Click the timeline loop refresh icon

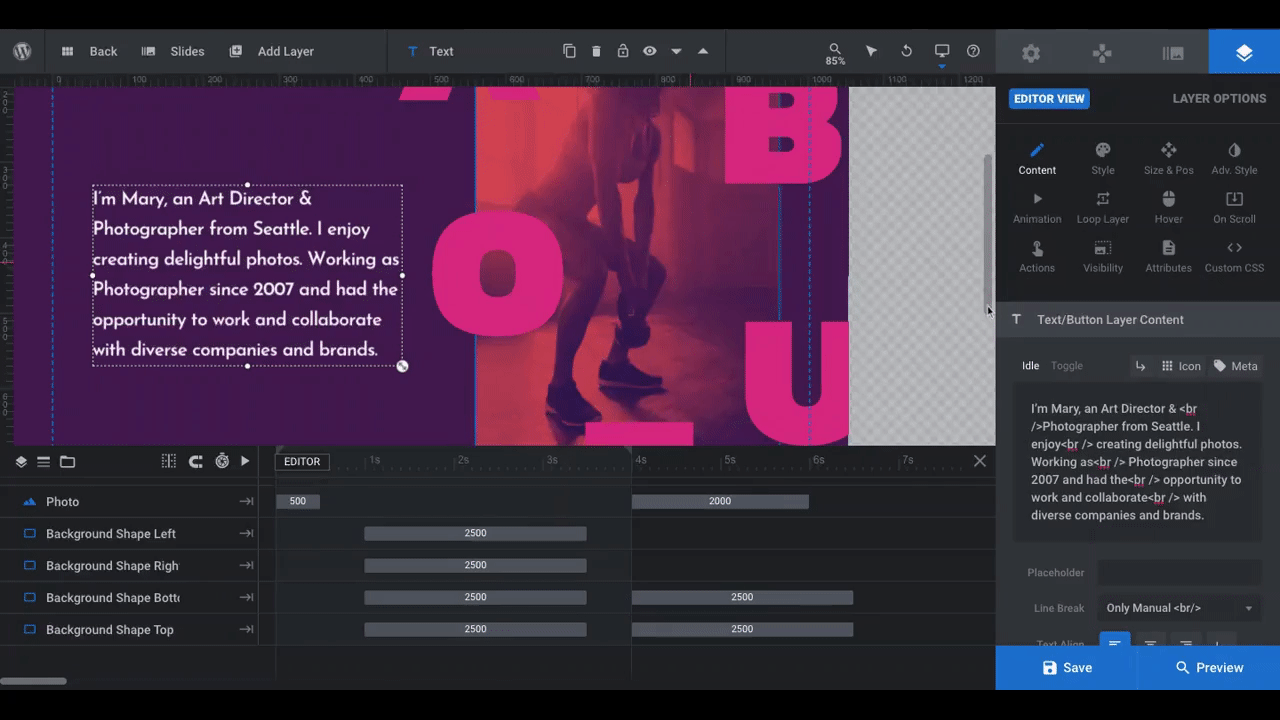click(196, 461)
